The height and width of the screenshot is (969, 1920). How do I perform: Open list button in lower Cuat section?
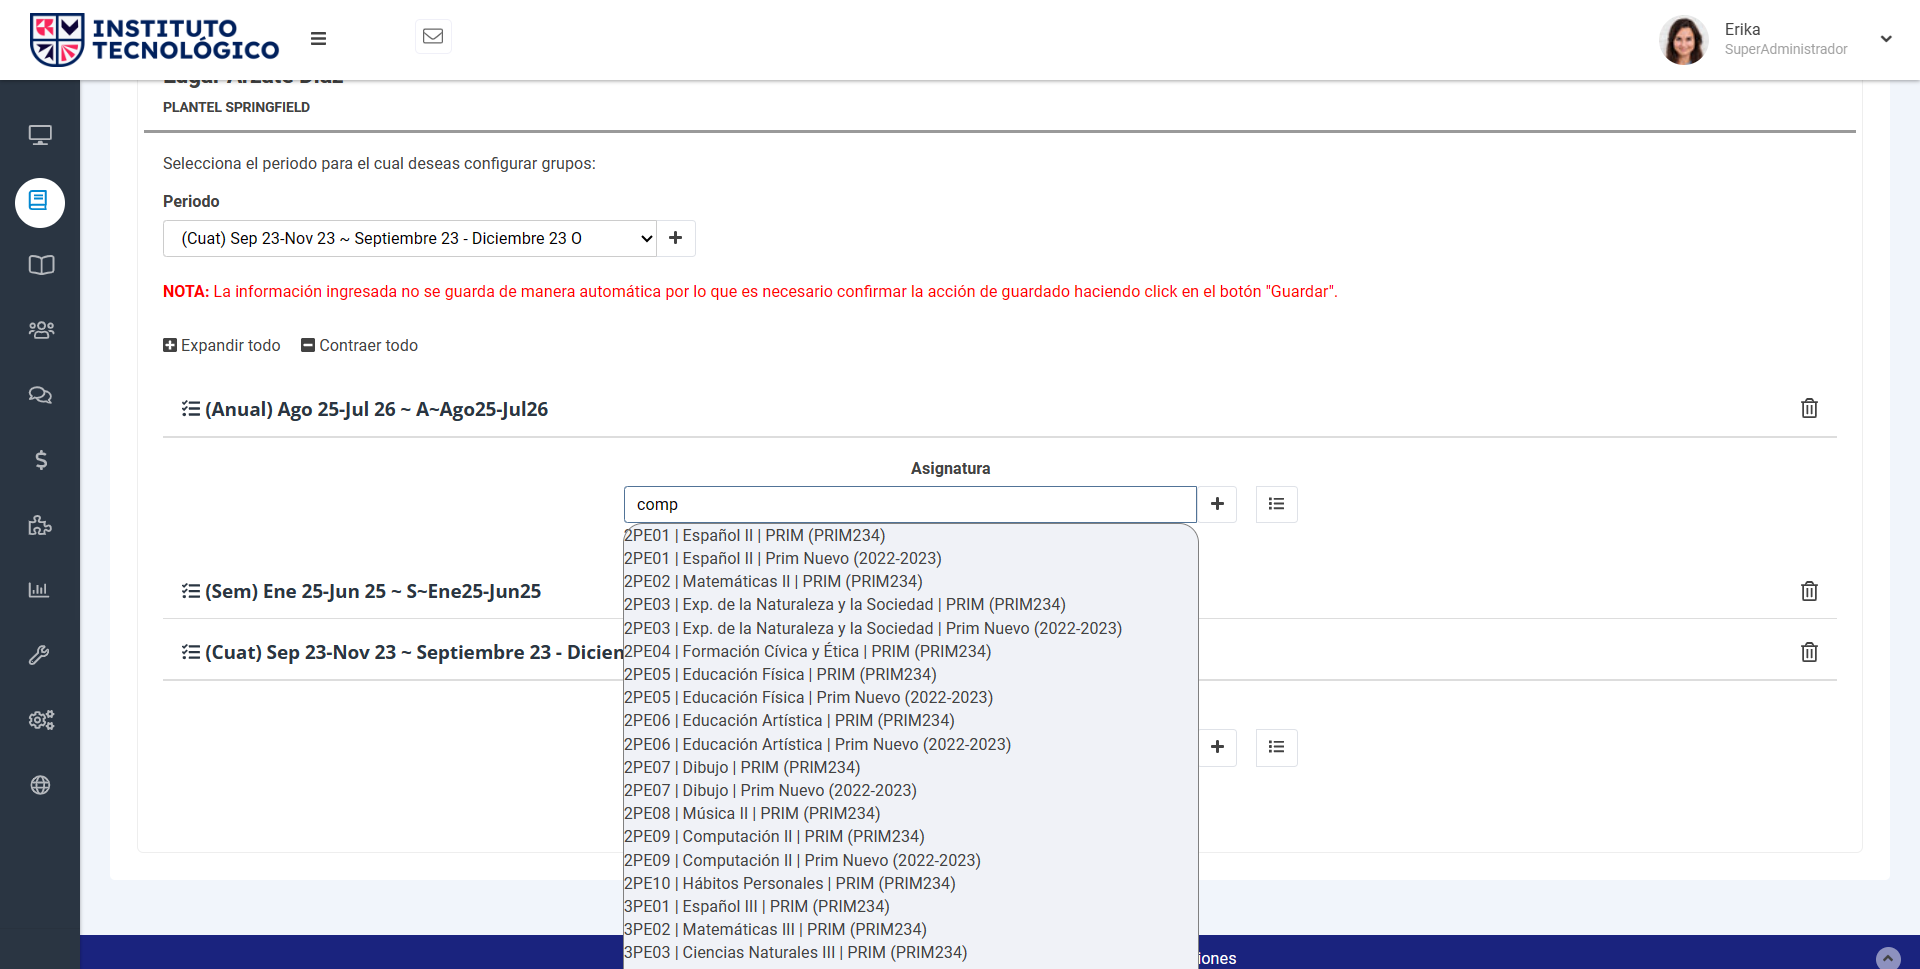click(x=1277, y=747)
